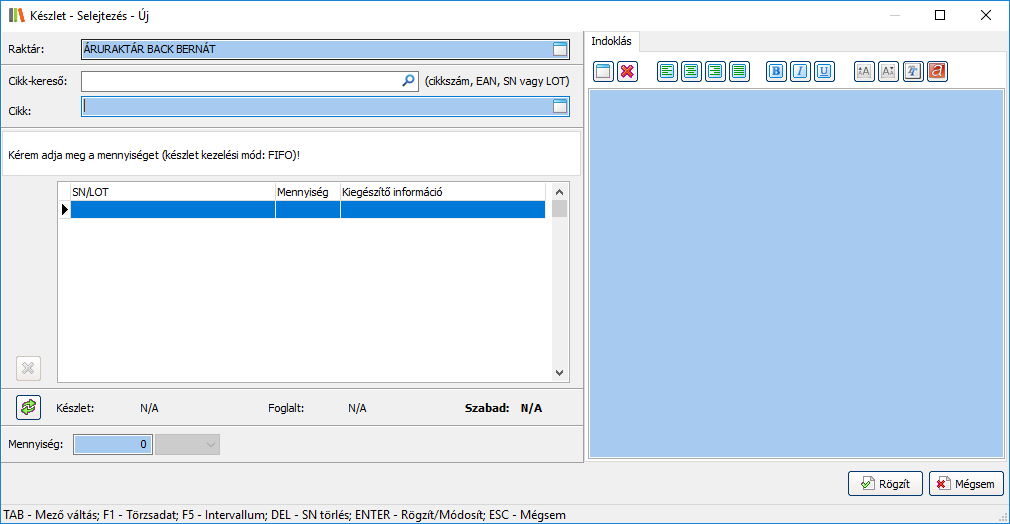Toggle bold formatting

tap(776, 71)
